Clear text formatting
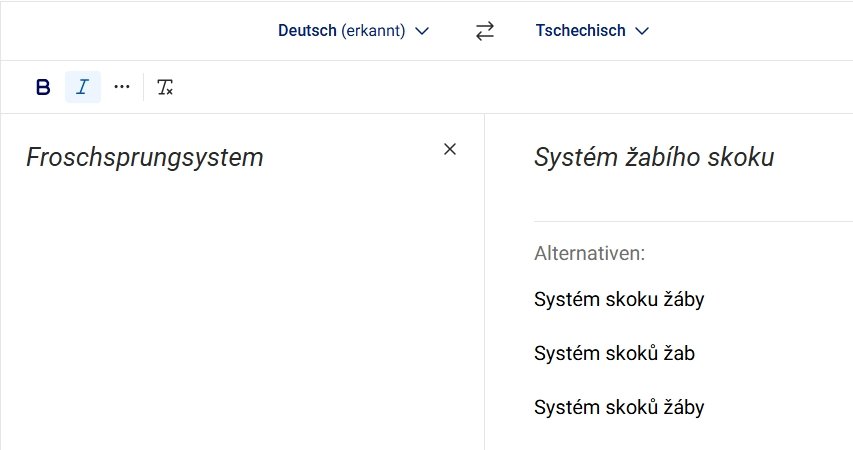 click(x=165, y=88)
